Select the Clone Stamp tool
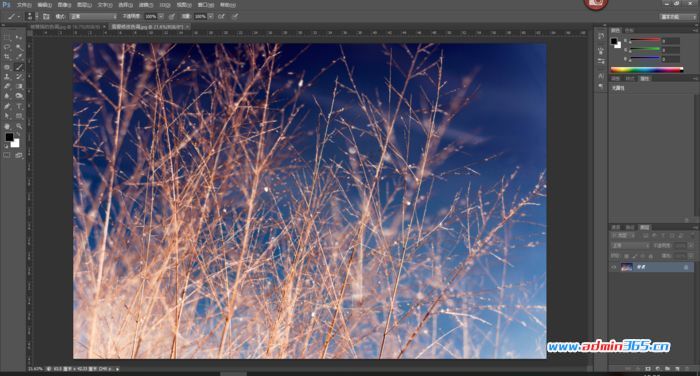Viewport: 700px width, 376px height. coord(7,77)
